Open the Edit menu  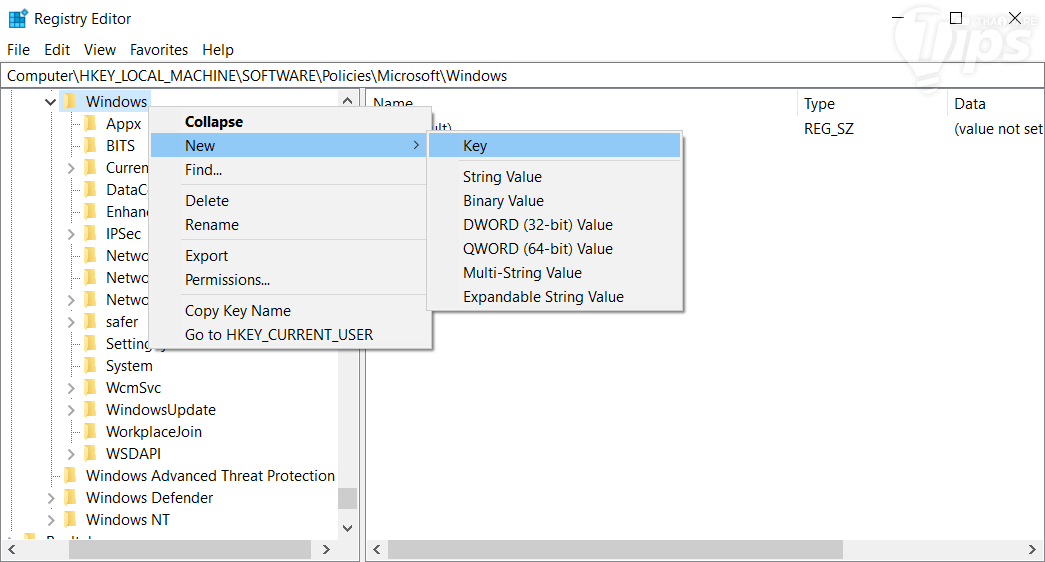pyautogui.click(x=57, y=50)
